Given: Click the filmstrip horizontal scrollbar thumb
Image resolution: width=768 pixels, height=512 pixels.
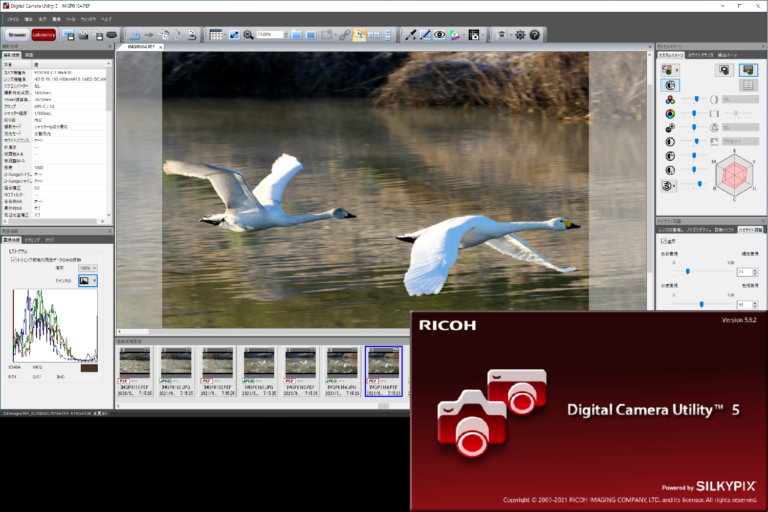Looking at the screenshot, I should (384, 406).
